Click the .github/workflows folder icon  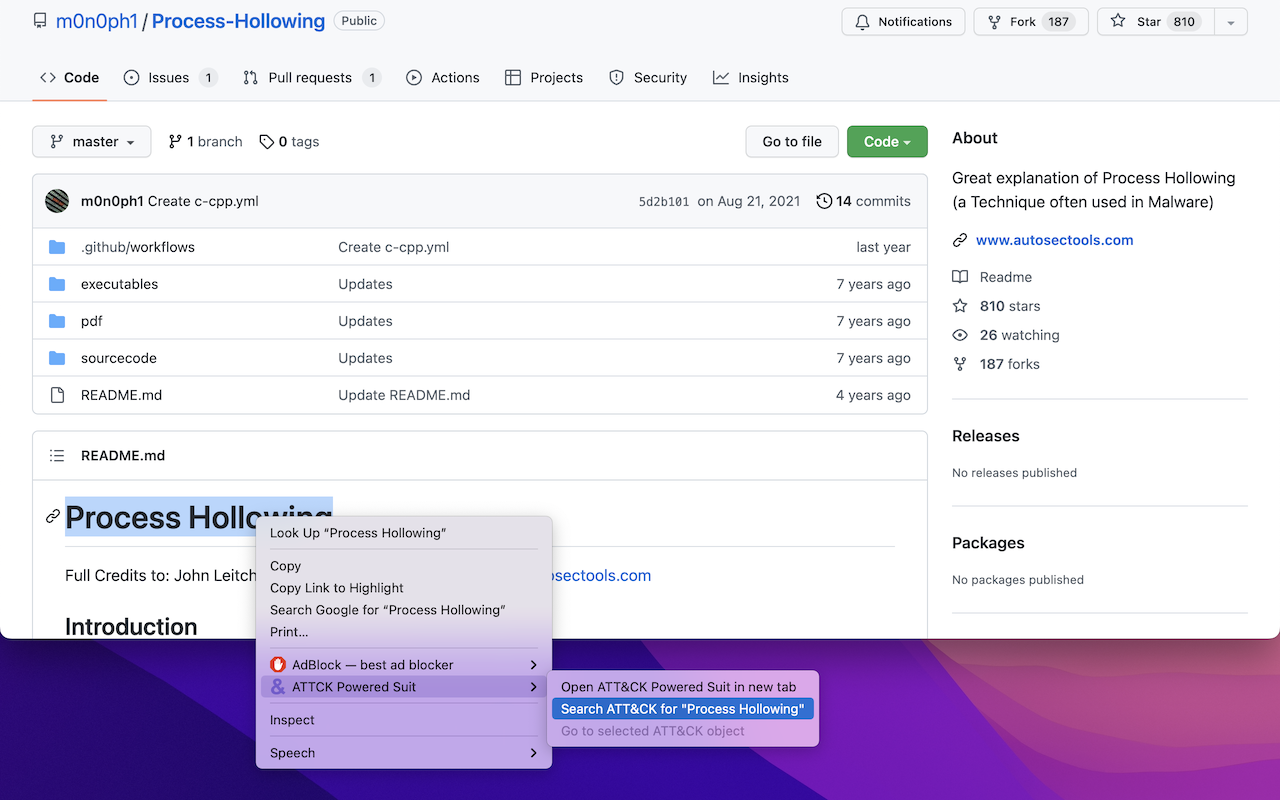(x=57, y=247)
